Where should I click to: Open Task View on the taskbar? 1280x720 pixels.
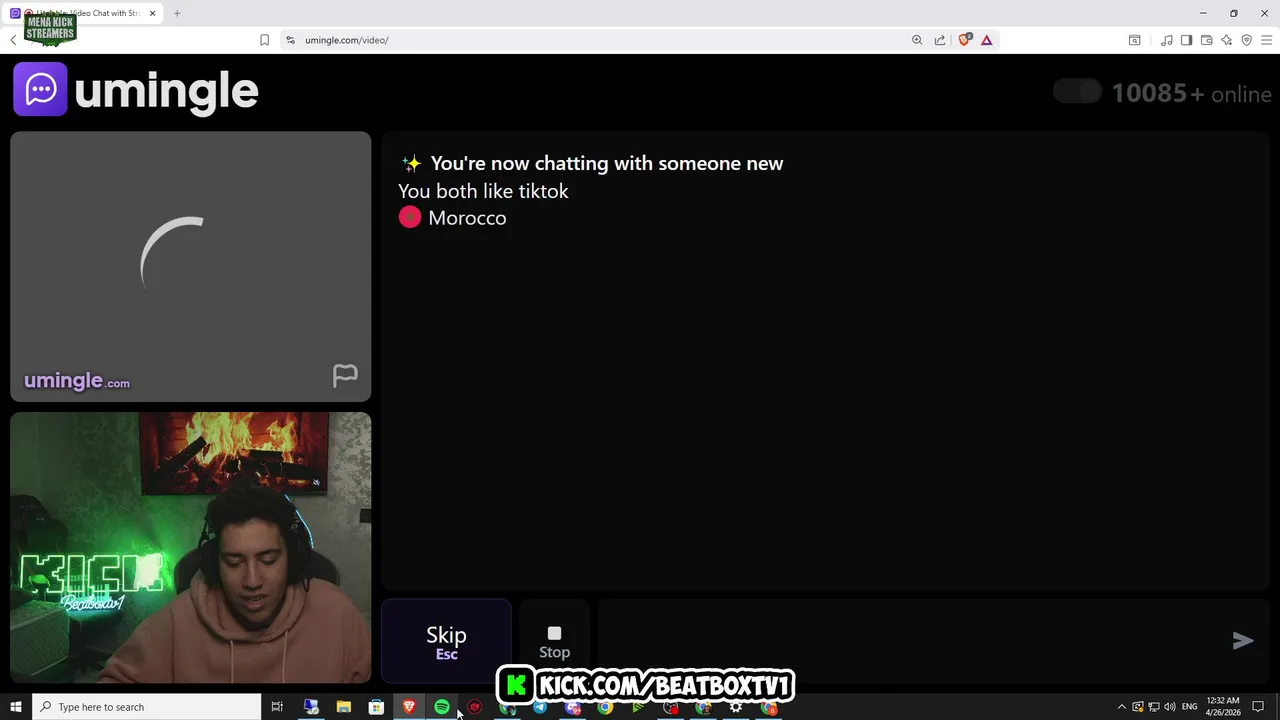(x=277, y=707)
